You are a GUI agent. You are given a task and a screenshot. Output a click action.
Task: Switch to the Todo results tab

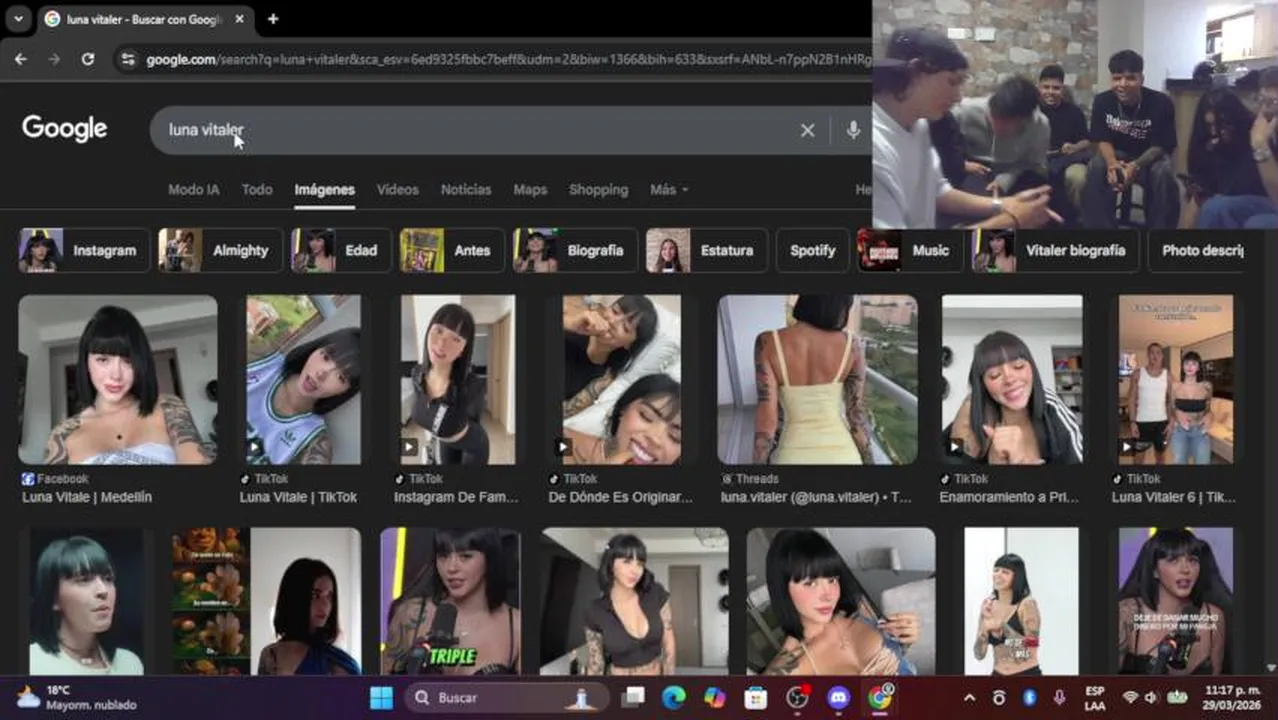pyautogui.click(x=257, y=189)
